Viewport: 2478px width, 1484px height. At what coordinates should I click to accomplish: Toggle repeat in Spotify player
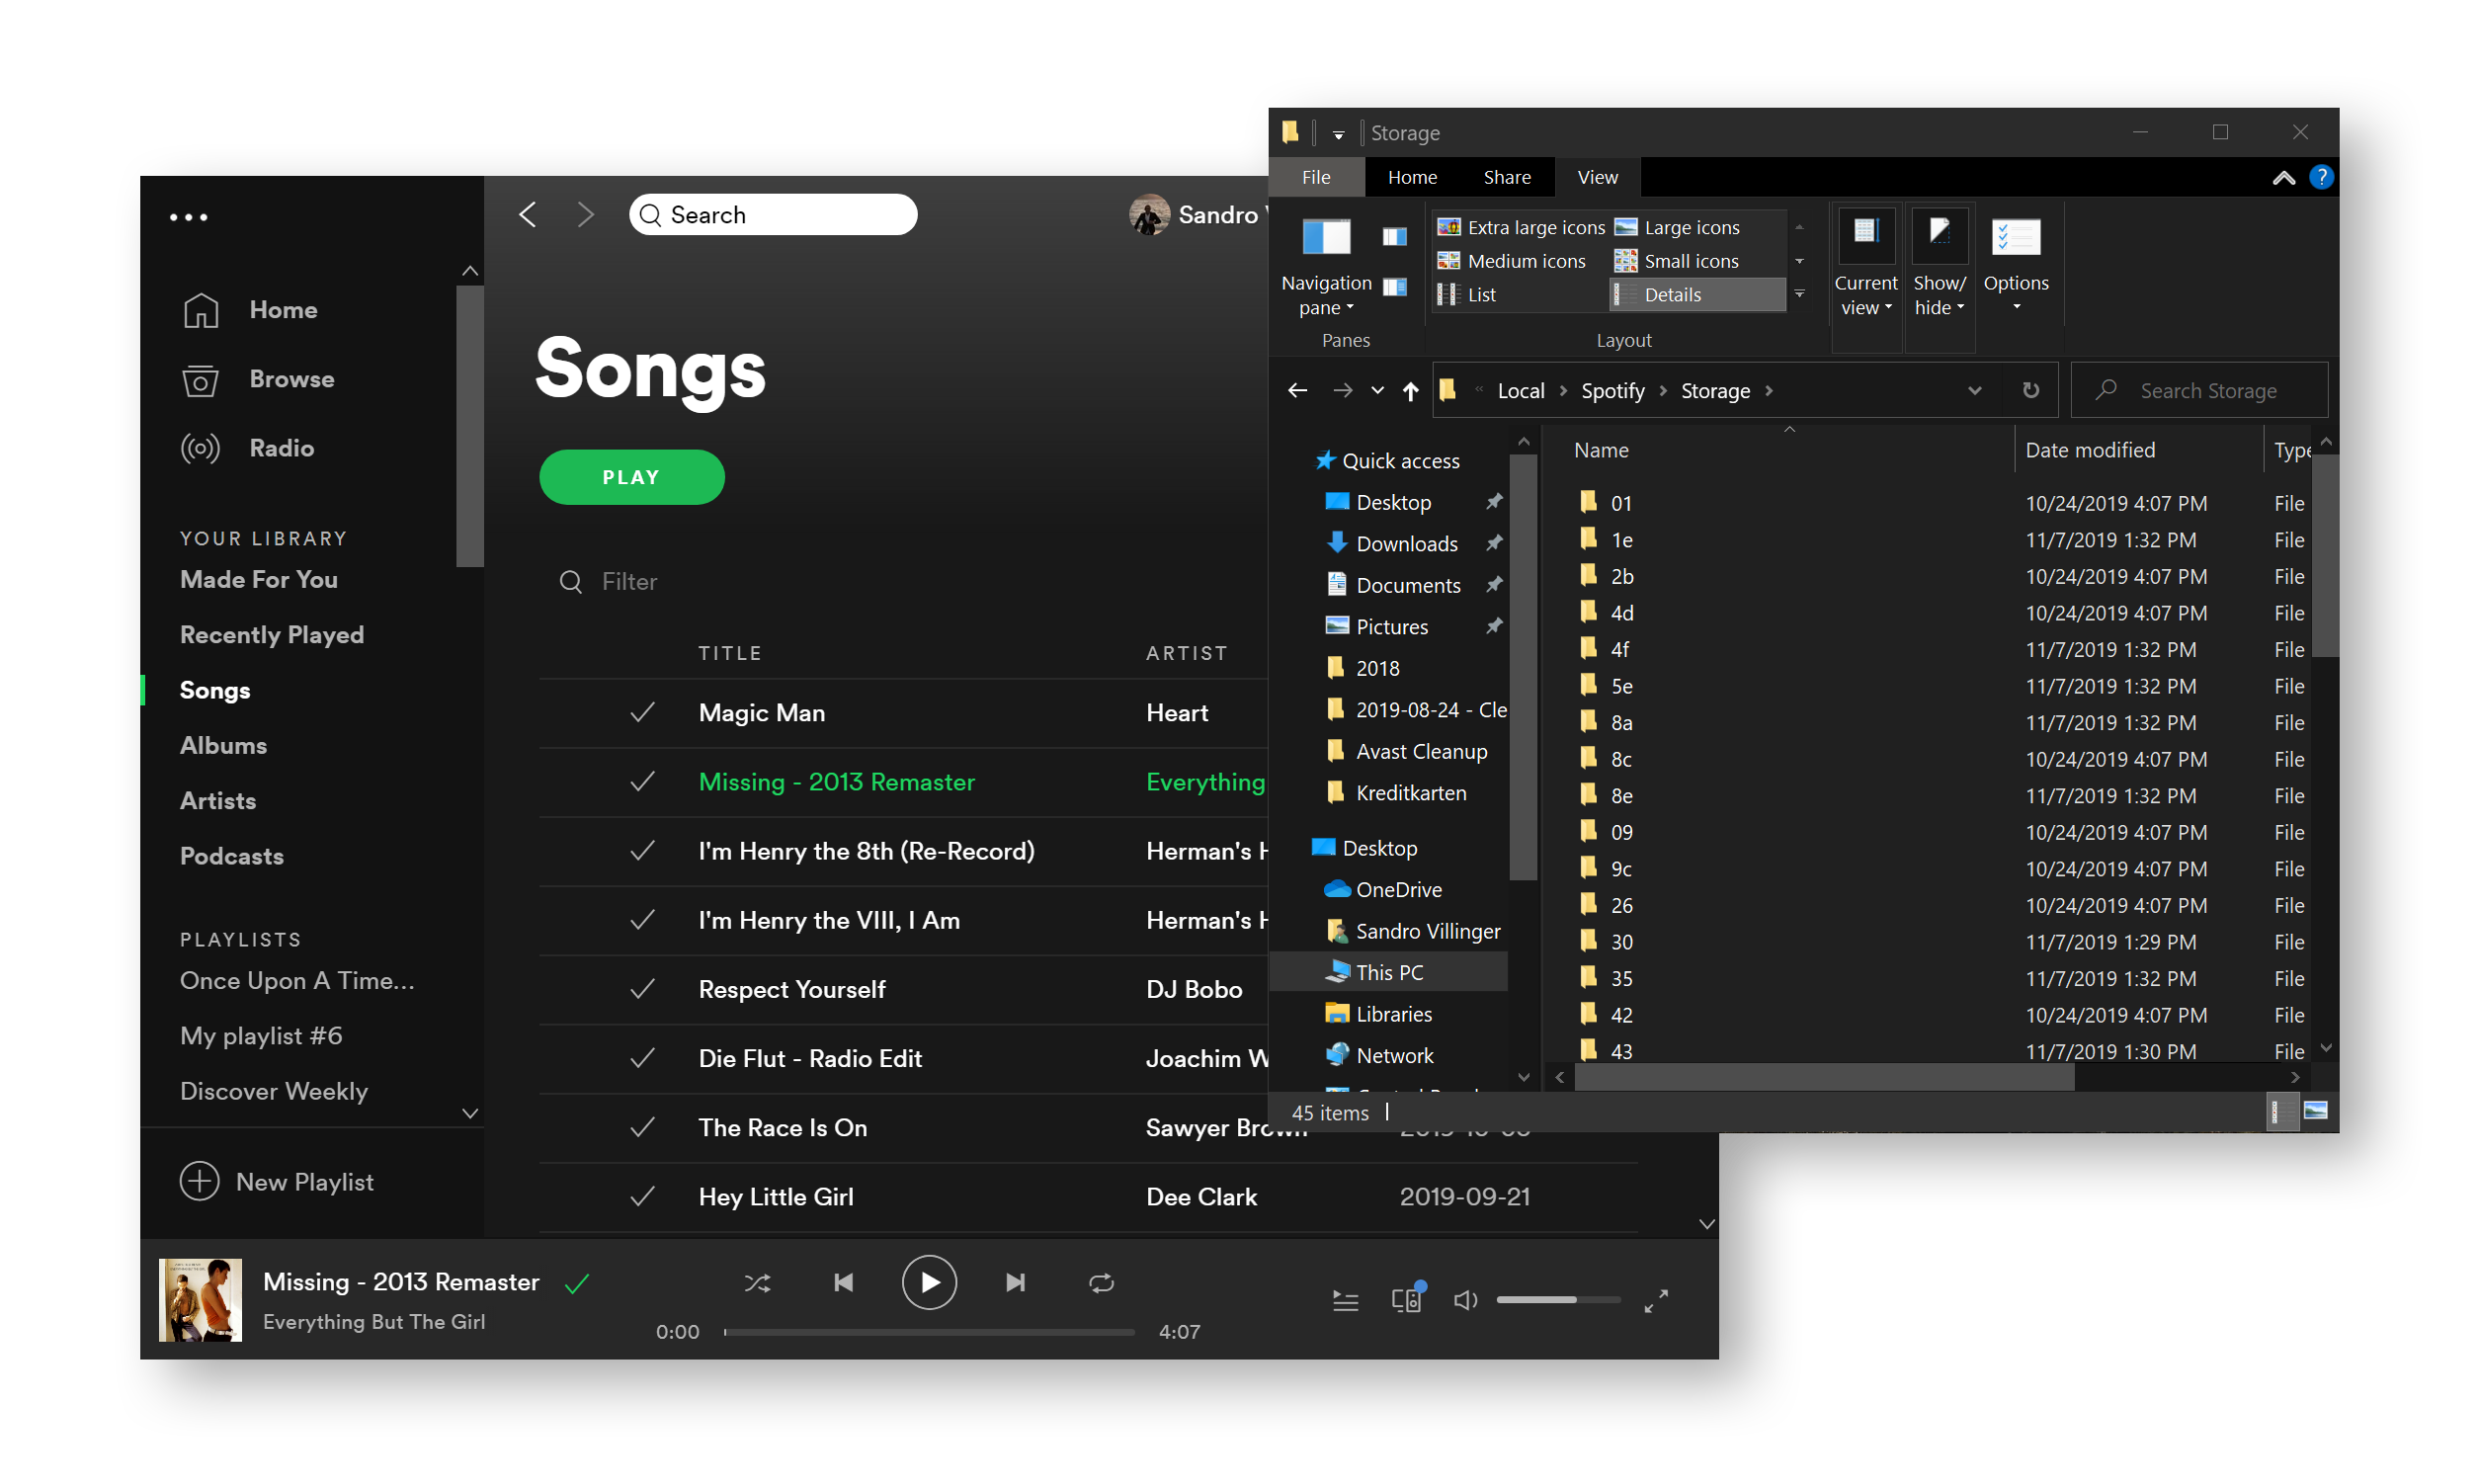(x=1101, y=1283)
